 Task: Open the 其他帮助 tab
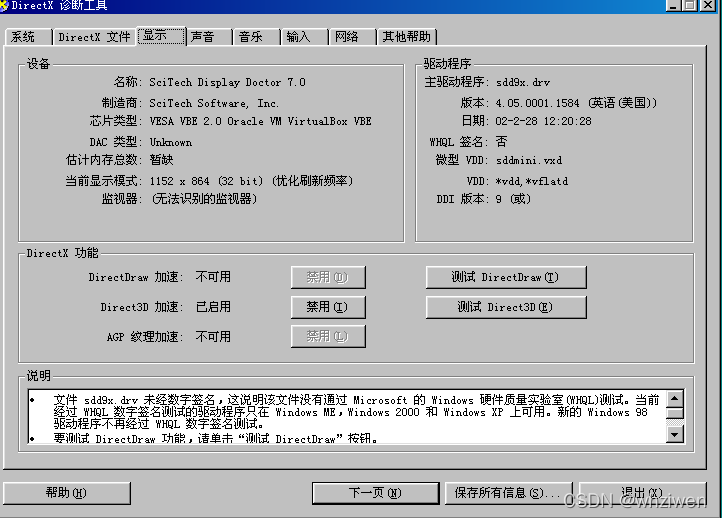(x=407, y=37)
